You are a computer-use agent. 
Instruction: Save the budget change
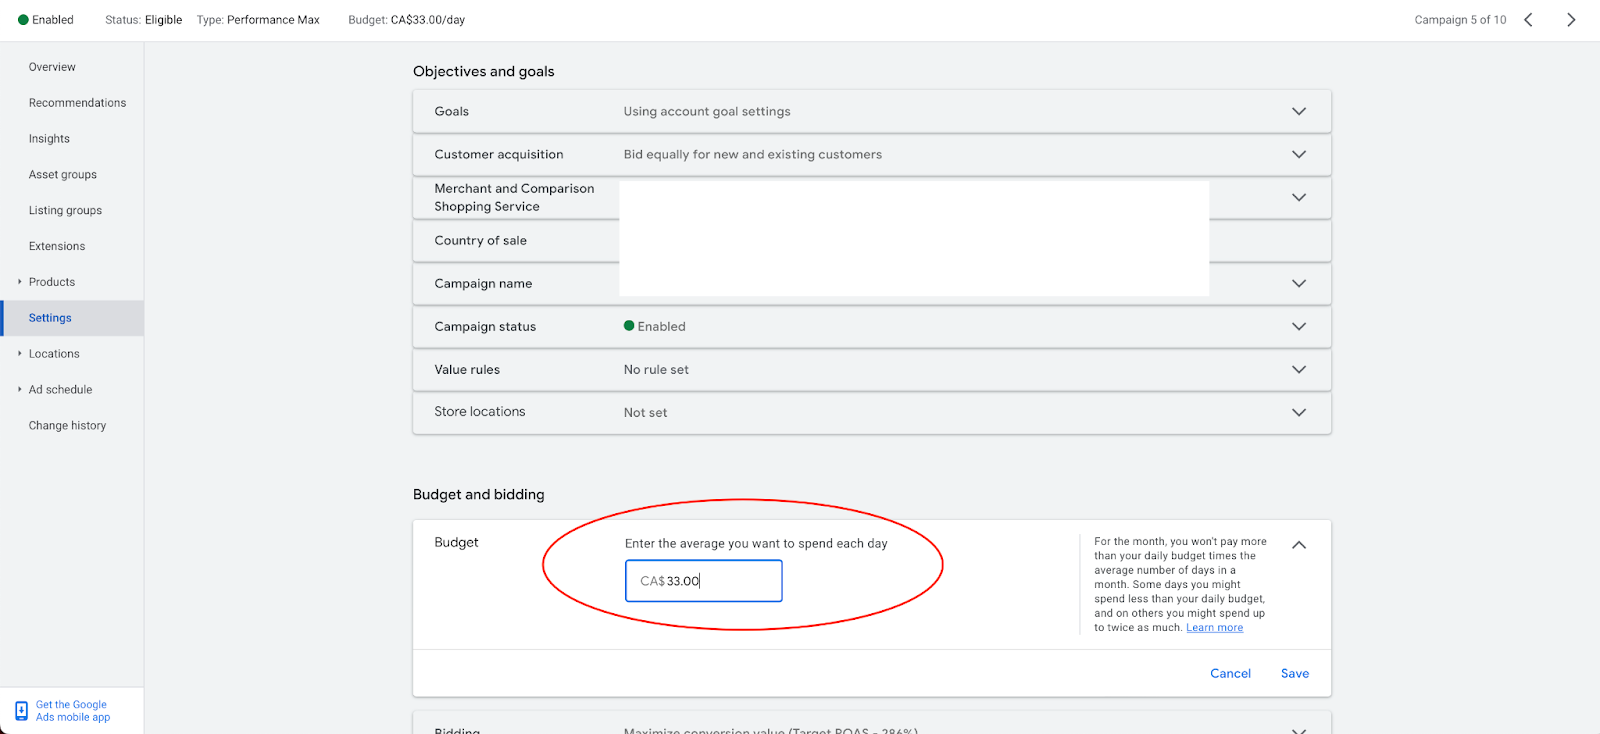[1294, 674]
